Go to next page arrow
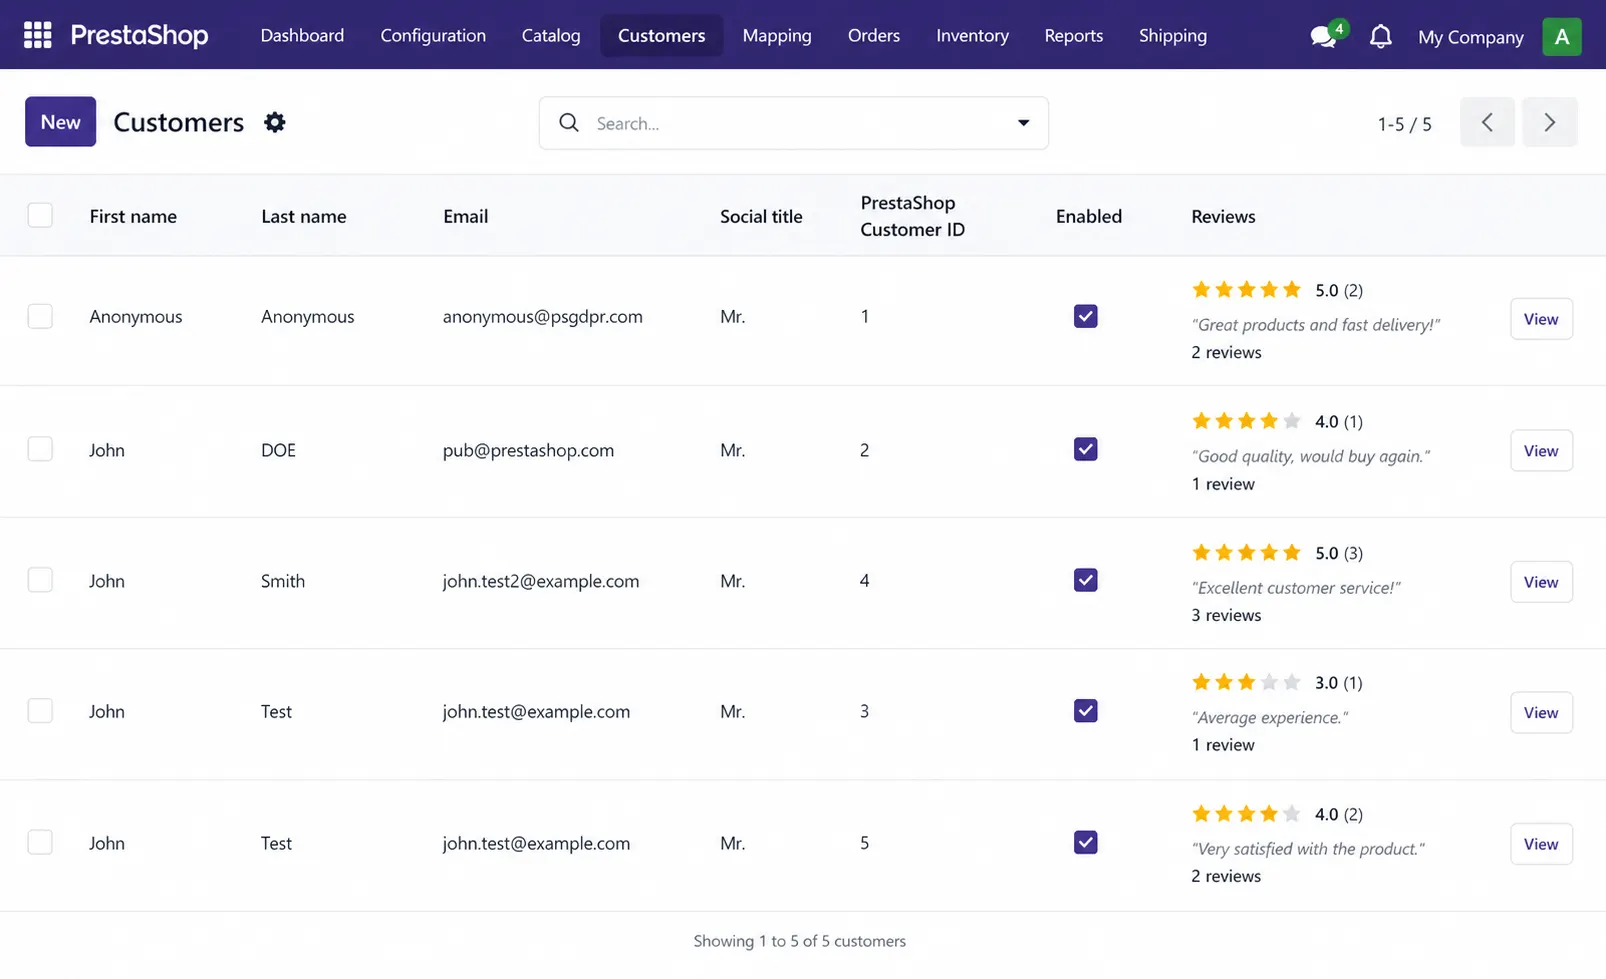 coord(1549,122)
